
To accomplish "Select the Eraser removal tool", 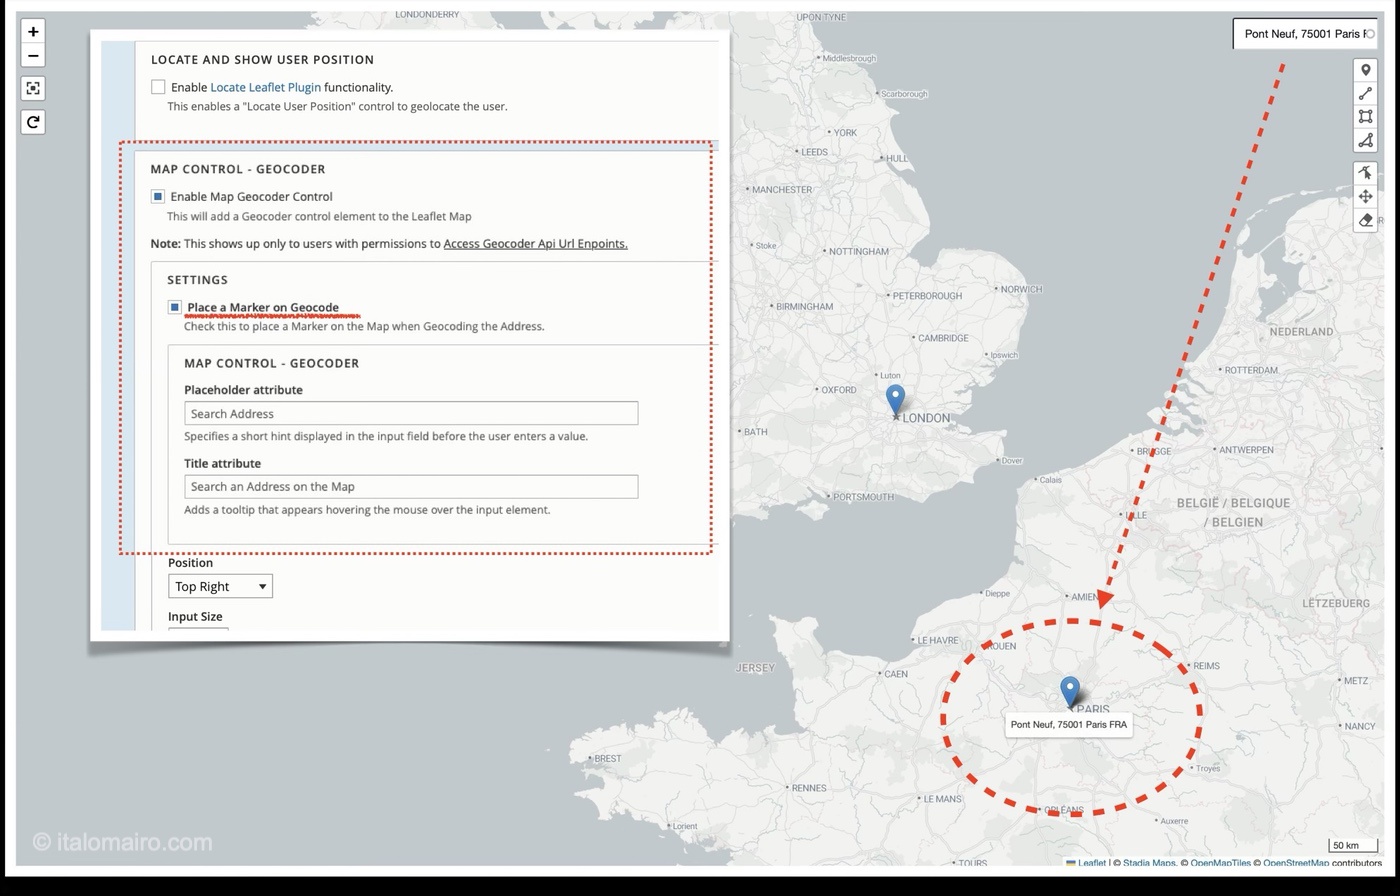I will coord(1365,221).
